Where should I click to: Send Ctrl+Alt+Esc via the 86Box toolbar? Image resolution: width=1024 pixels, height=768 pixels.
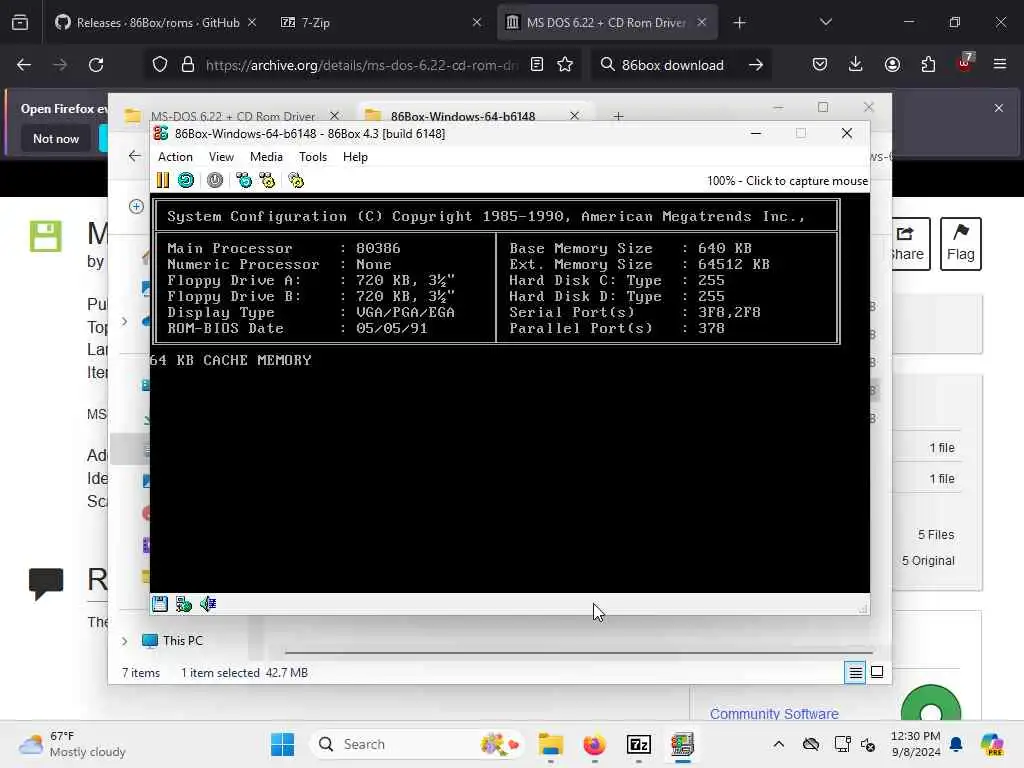coord(267,180)
